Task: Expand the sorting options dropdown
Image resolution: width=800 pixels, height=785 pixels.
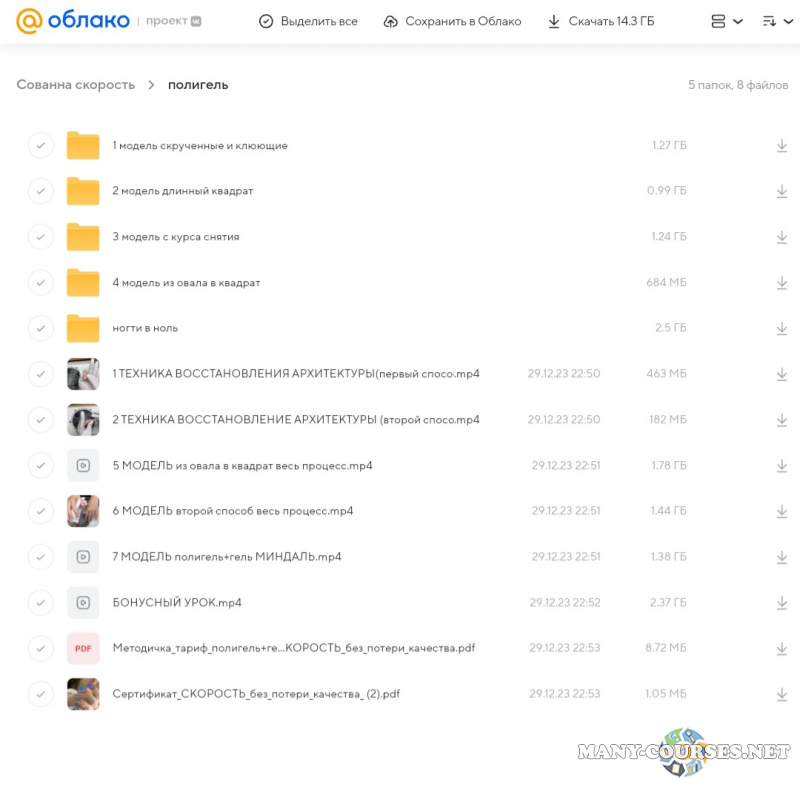Action: 775,21
